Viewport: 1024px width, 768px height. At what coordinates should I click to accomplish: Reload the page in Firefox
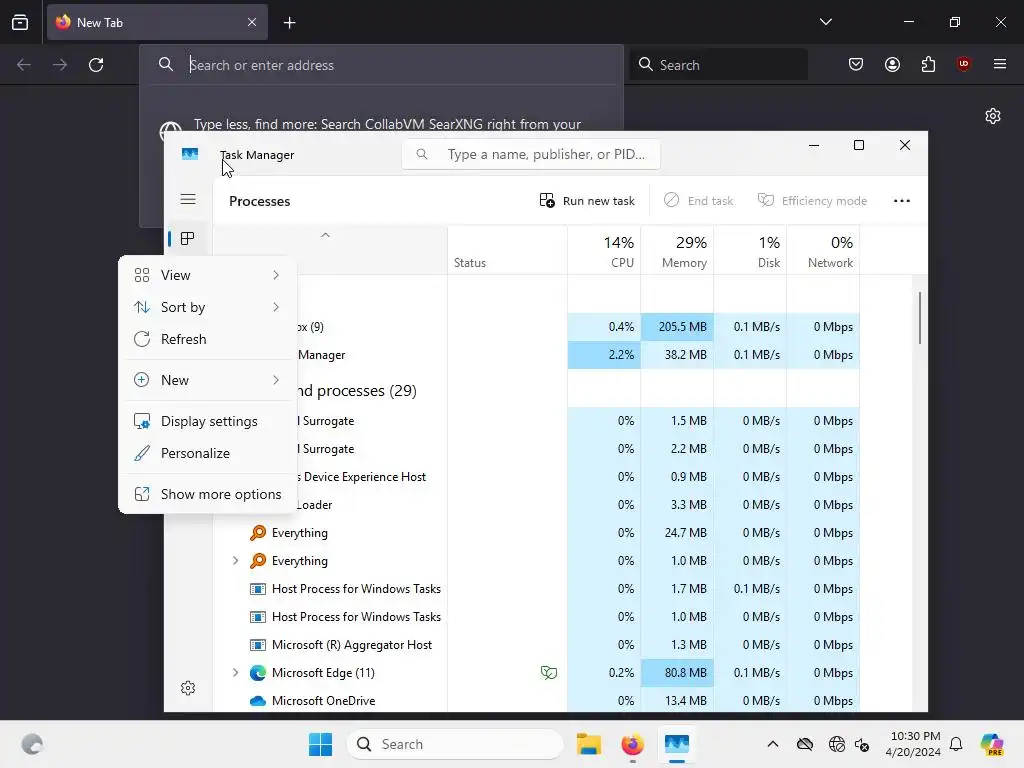96,65
